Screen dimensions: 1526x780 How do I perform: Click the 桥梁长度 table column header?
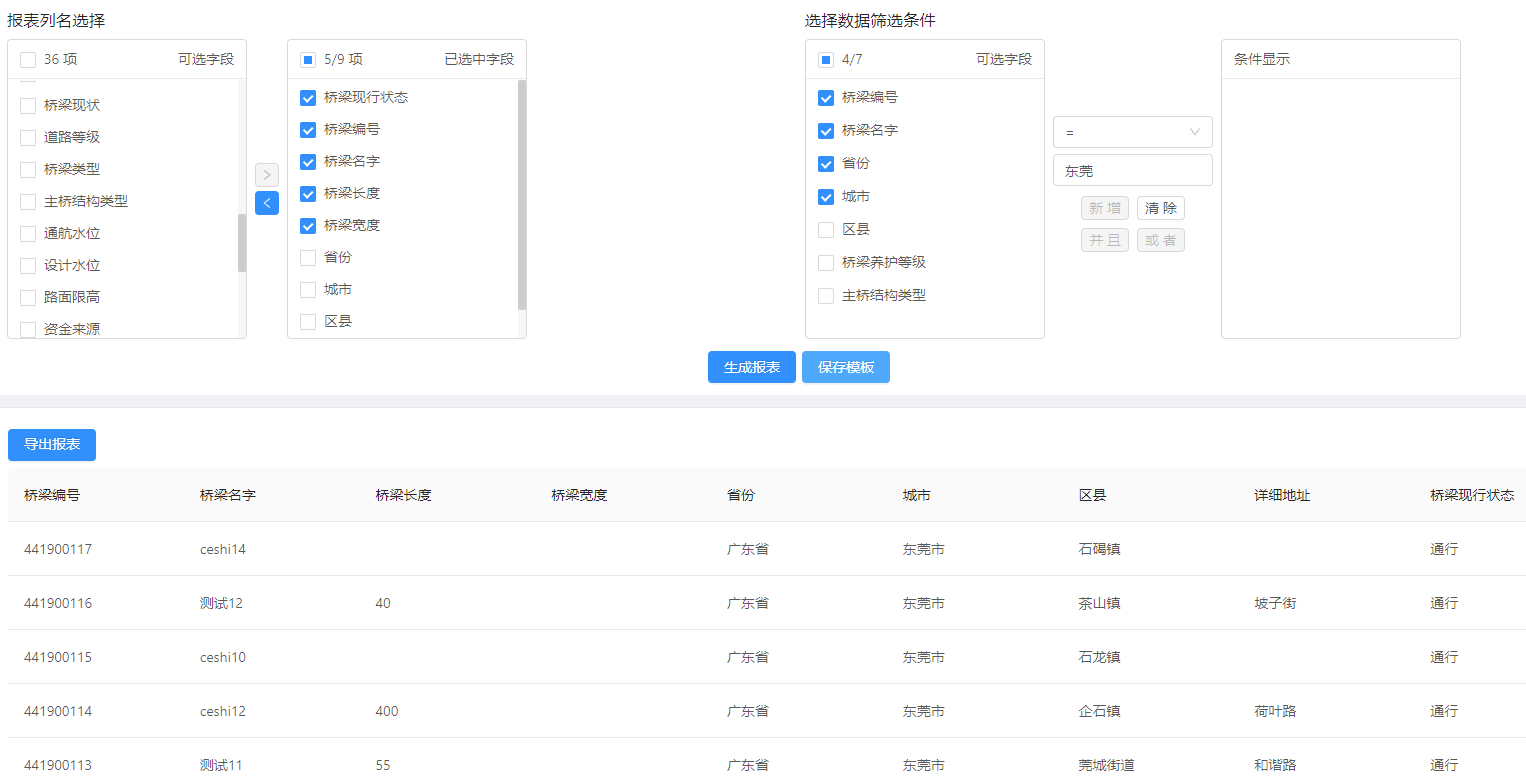[x=404, y=495]
